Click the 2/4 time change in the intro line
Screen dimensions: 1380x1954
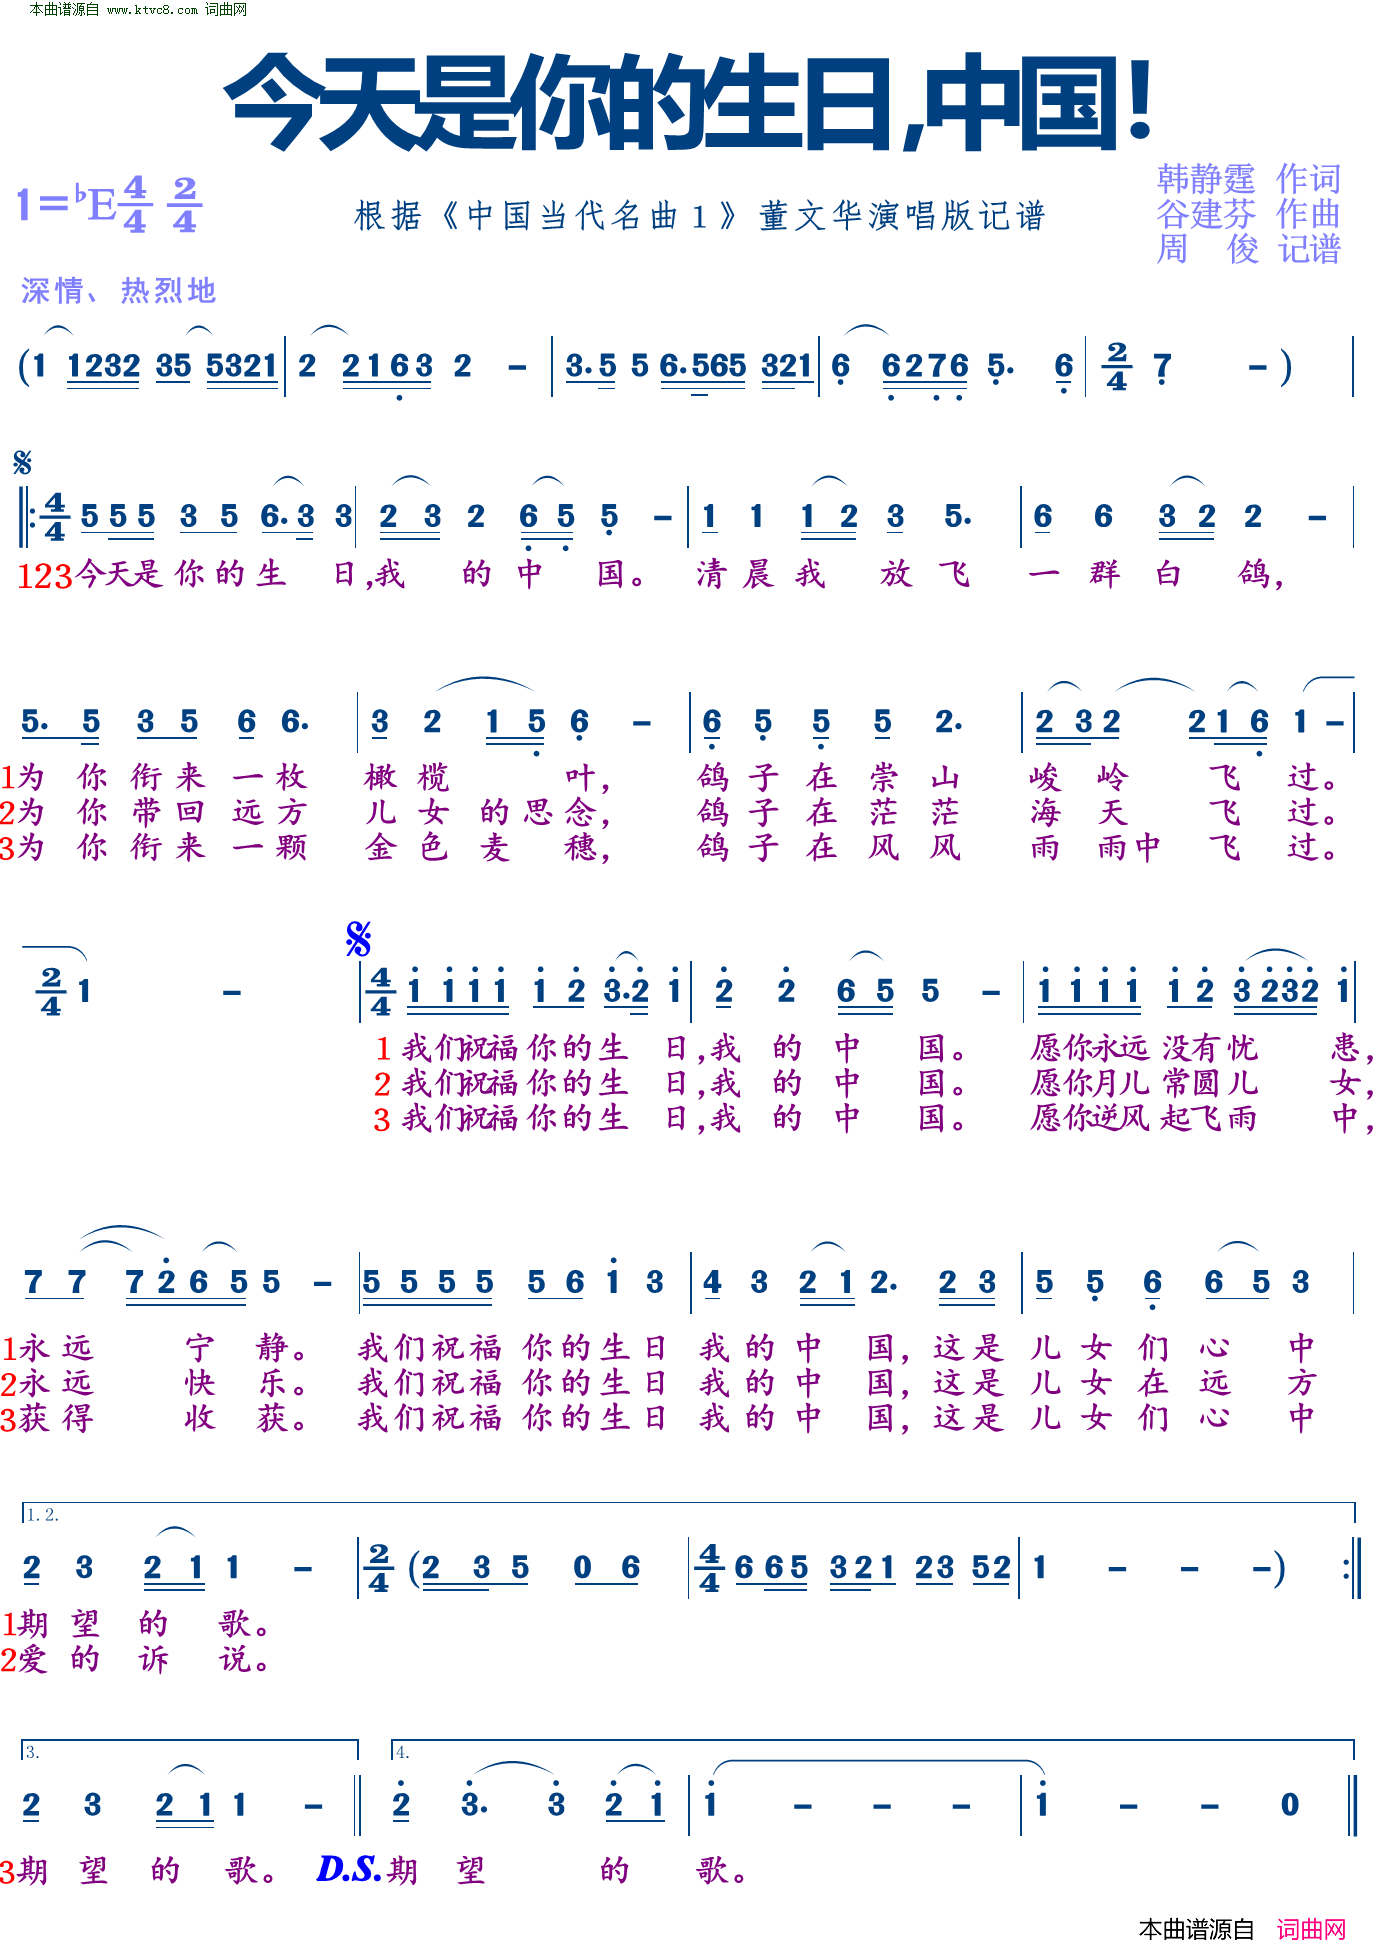(1117, 367)
